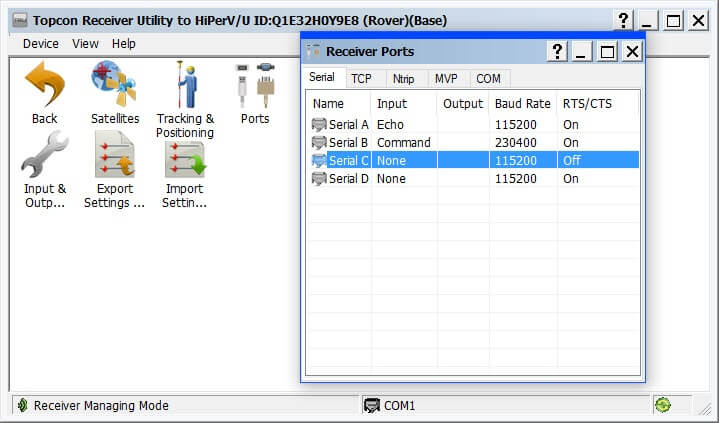Switch to the Ntrip tab
This screenshot has height=423, width=719.
(x=403, y=78)
